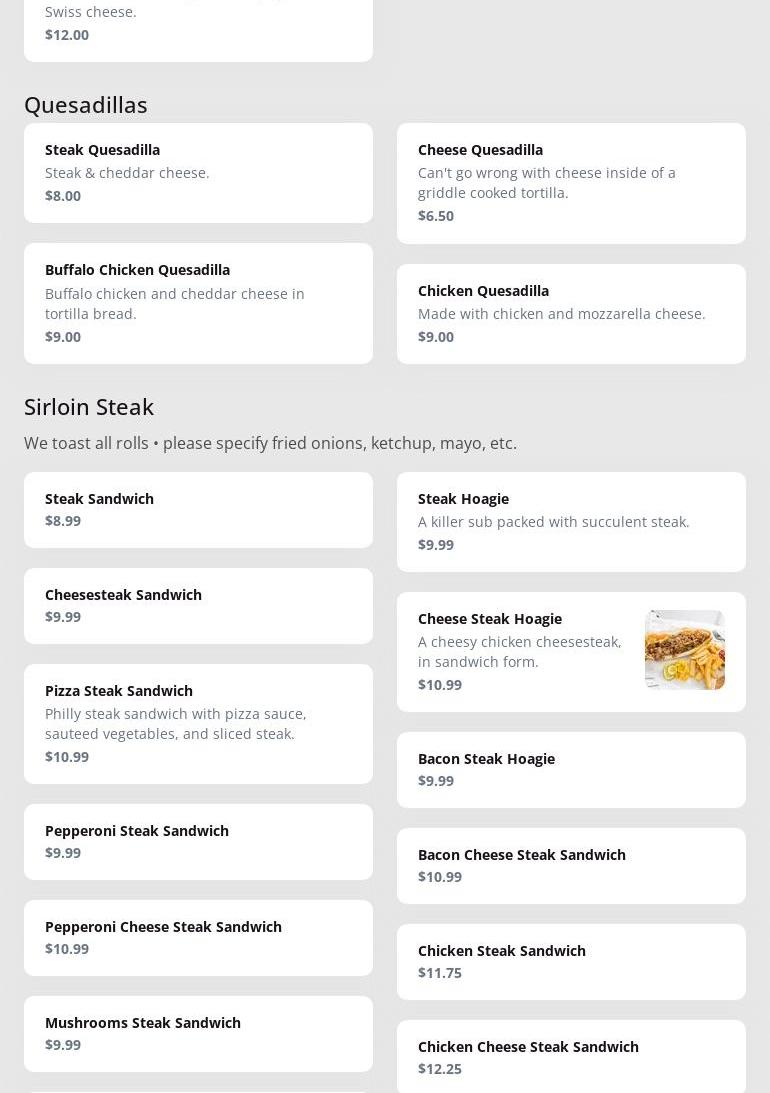Select the Cheese Quesadilla menu card
770x1093 pixels.
(x=571, y=182)
